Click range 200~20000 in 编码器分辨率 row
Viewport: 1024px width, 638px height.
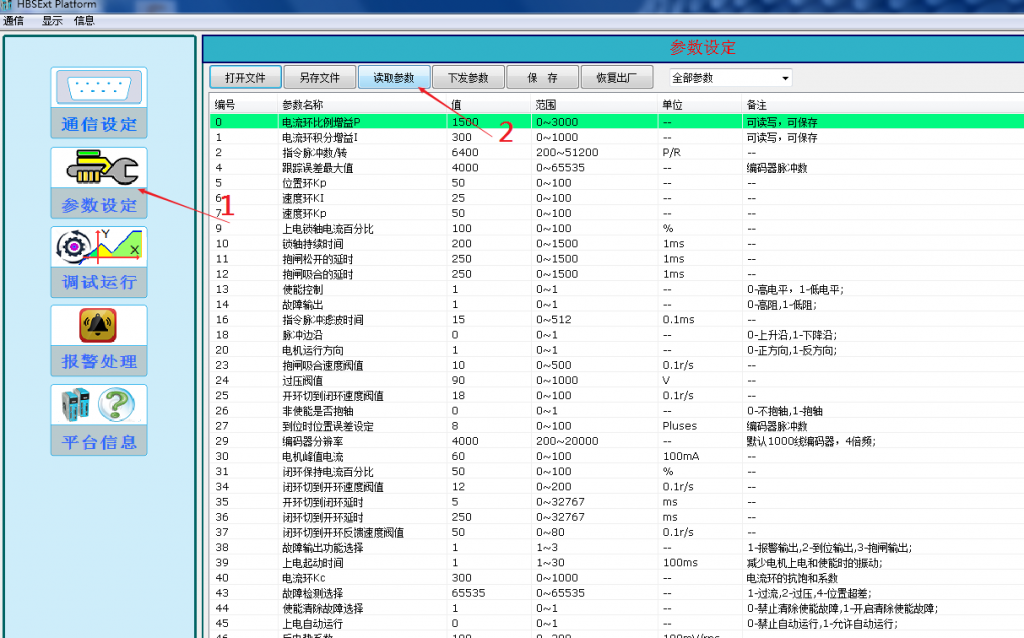click(x=567, y=441)
